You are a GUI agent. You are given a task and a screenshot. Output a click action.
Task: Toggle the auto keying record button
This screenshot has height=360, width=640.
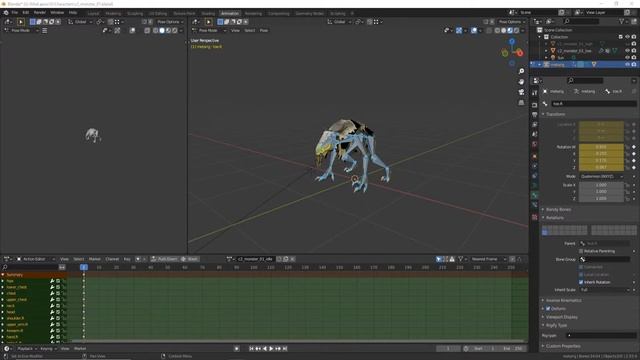[237, 349]
